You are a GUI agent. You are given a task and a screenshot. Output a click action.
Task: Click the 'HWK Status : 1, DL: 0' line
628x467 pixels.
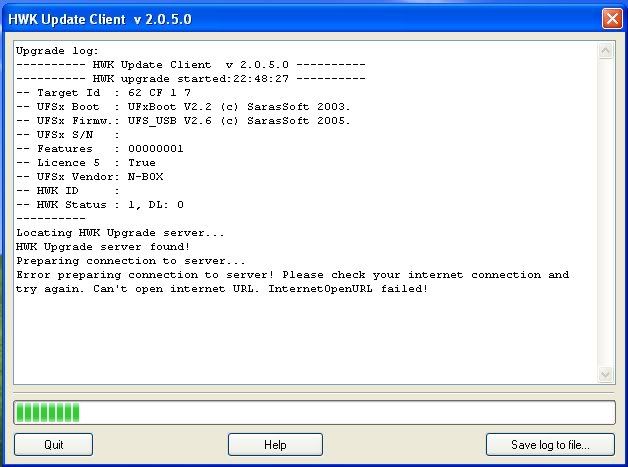[100, 205]
